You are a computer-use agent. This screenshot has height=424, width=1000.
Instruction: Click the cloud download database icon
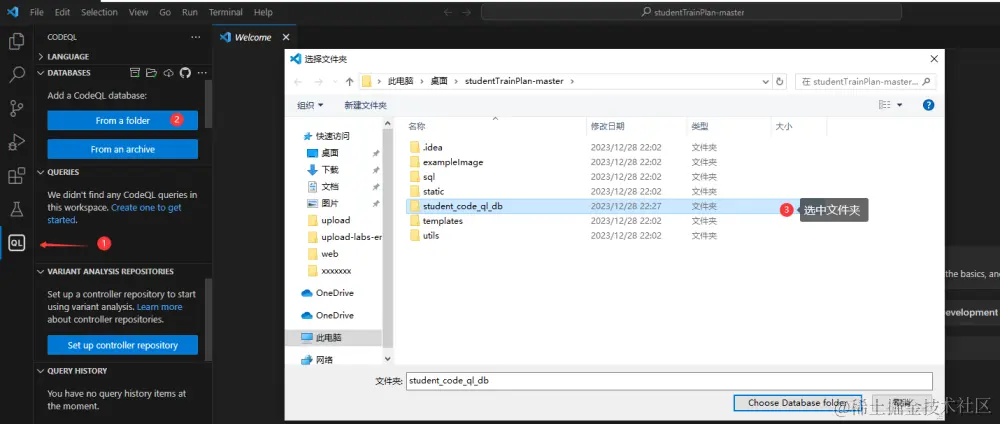tap(168, 73)
